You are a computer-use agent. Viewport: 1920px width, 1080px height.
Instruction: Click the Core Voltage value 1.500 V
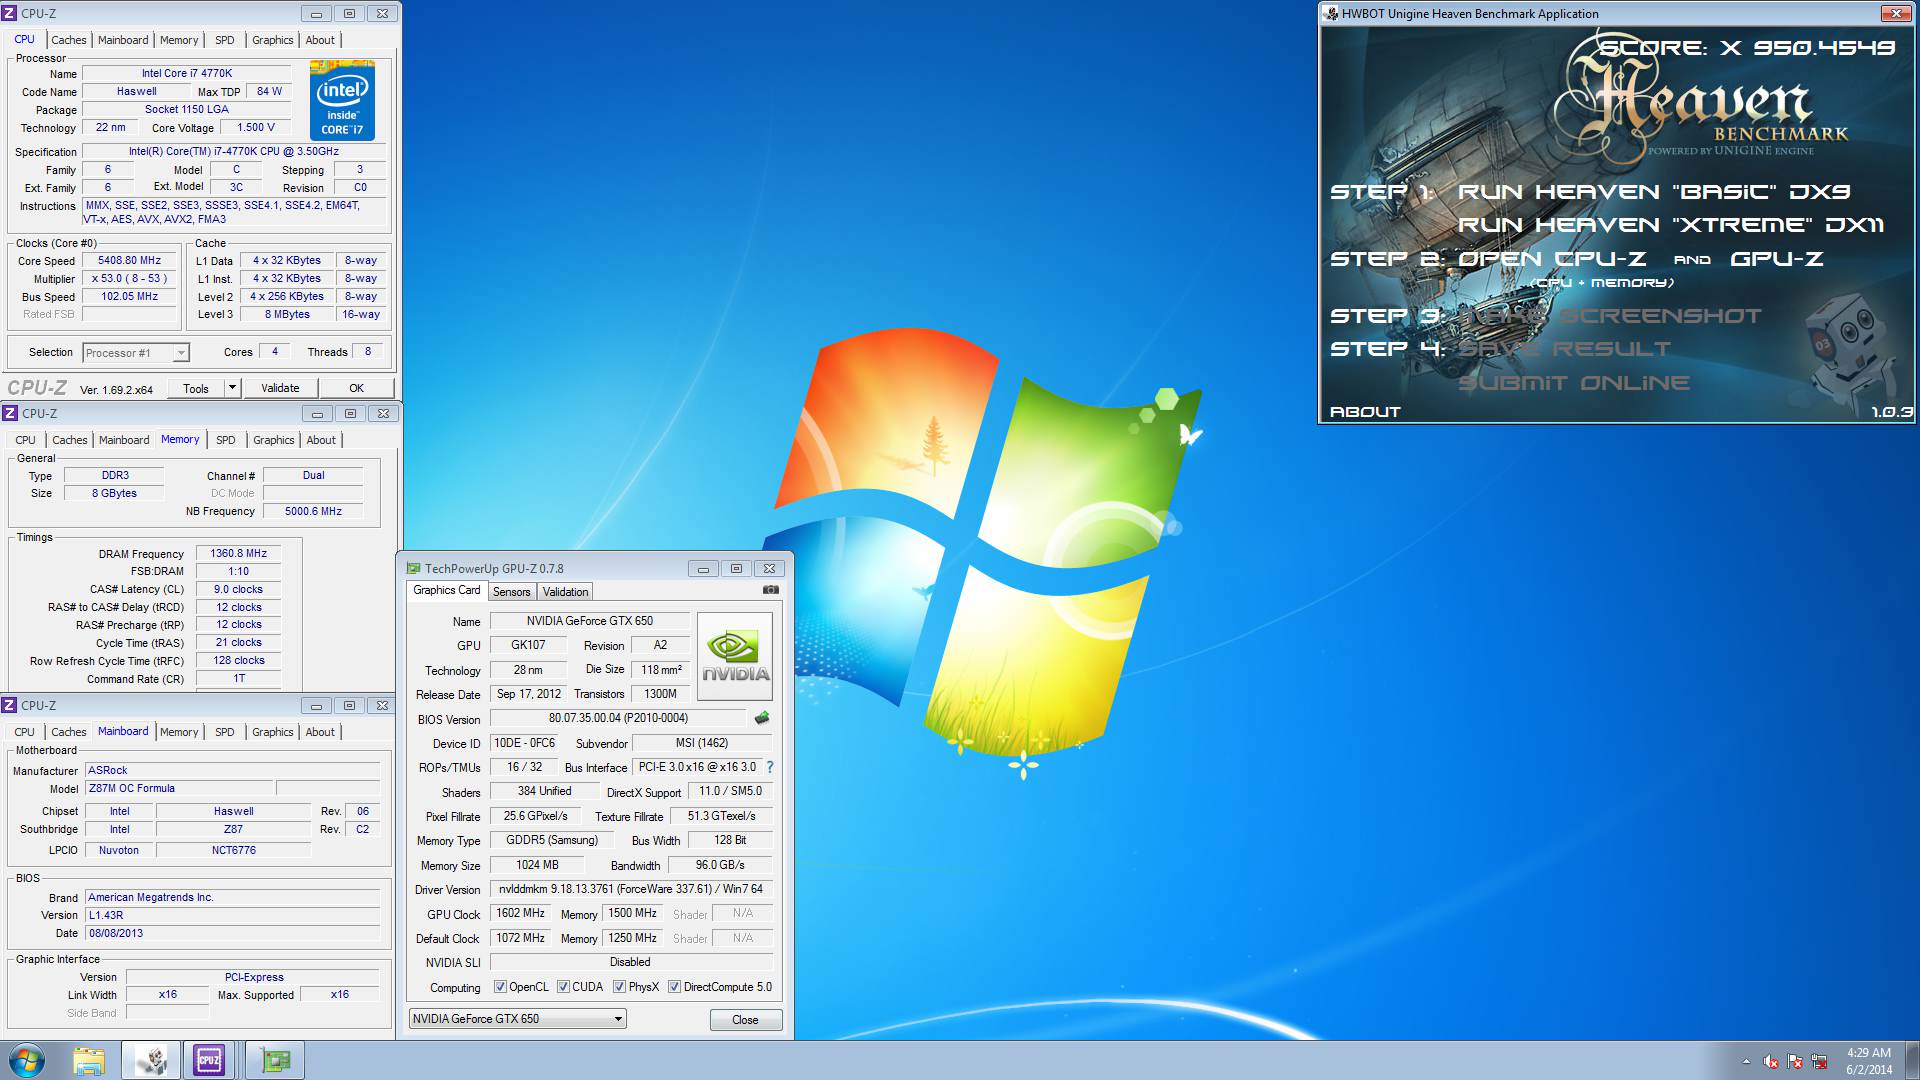pyautogui.click(x=255, y=127)
